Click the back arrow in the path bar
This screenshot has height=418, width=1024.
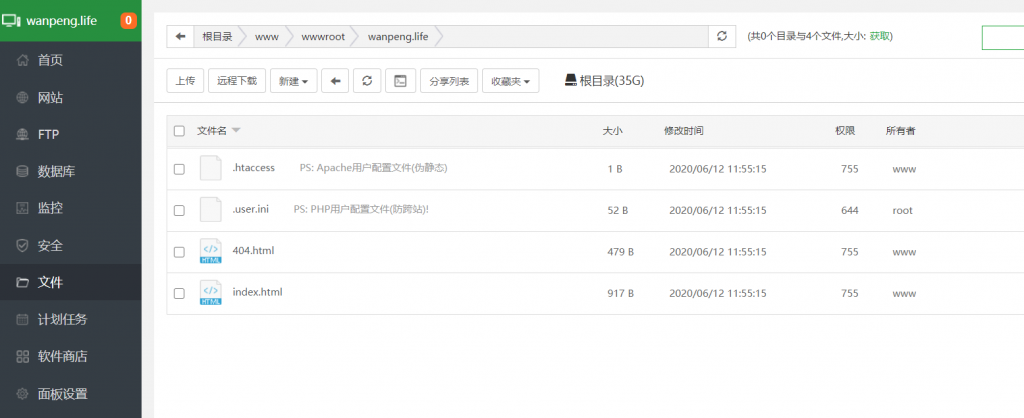(x=180, y=37)
